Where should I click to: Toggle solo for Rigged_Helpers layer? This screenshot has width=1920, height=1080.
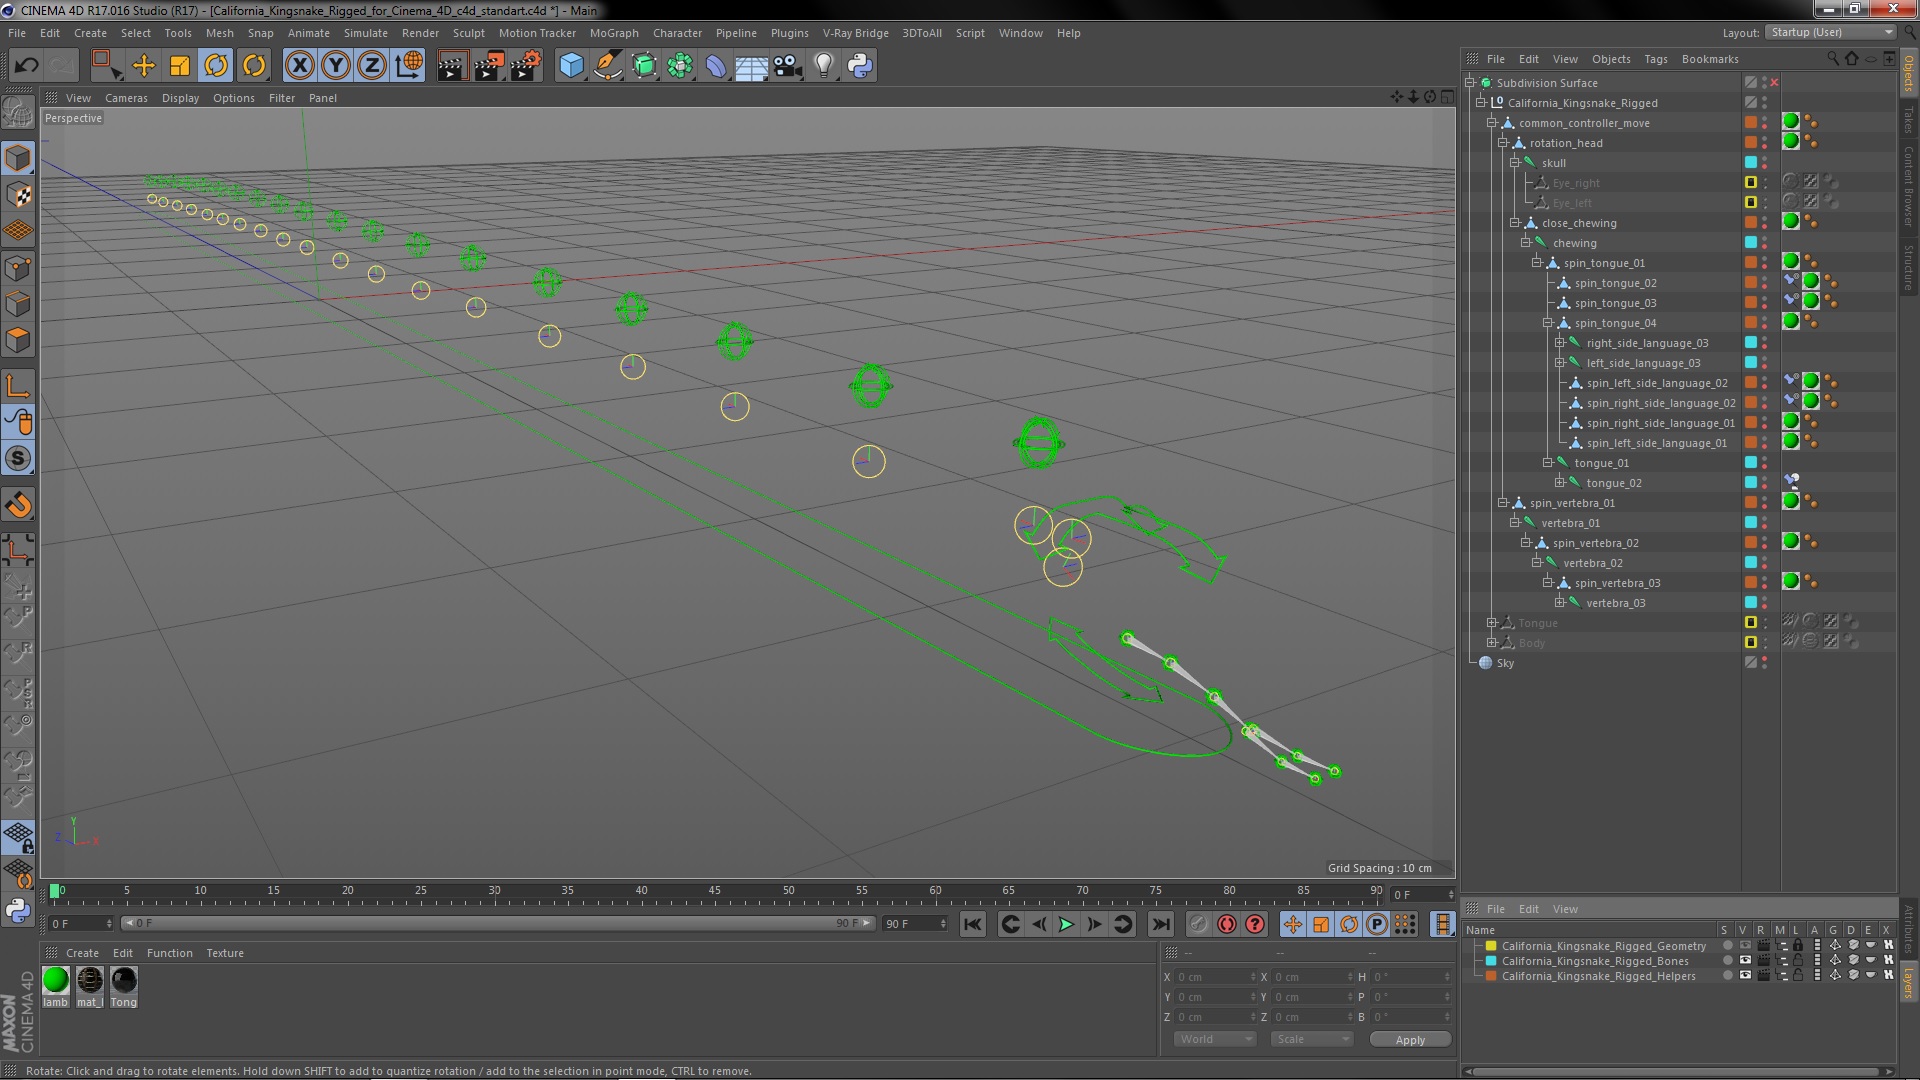(1726, 976)
